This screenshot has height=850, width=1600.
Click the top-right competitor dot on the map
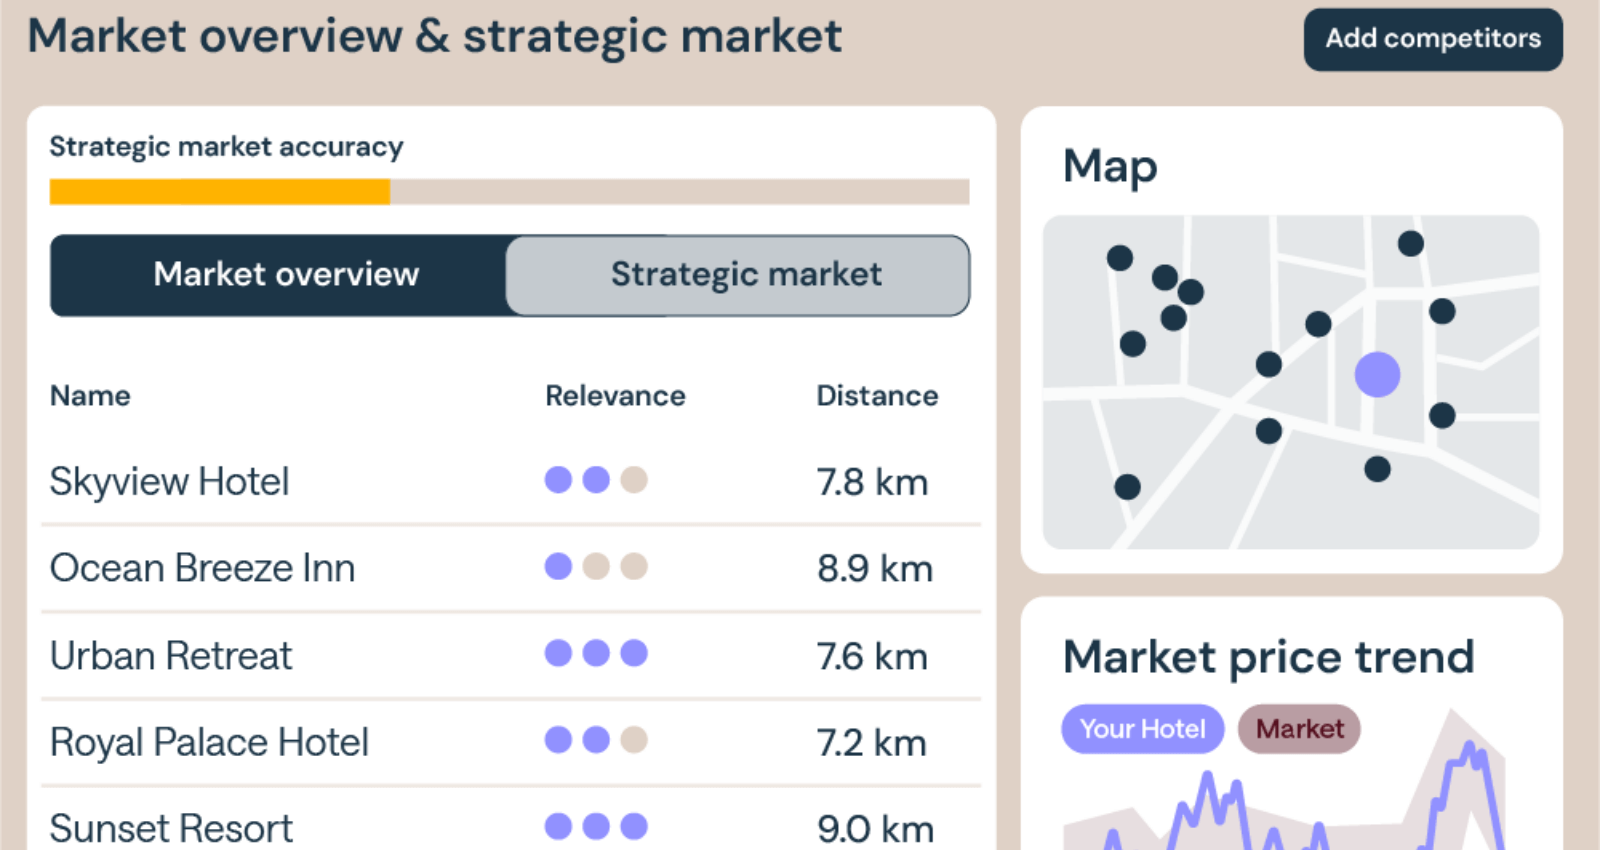(x=1410, y=243)
